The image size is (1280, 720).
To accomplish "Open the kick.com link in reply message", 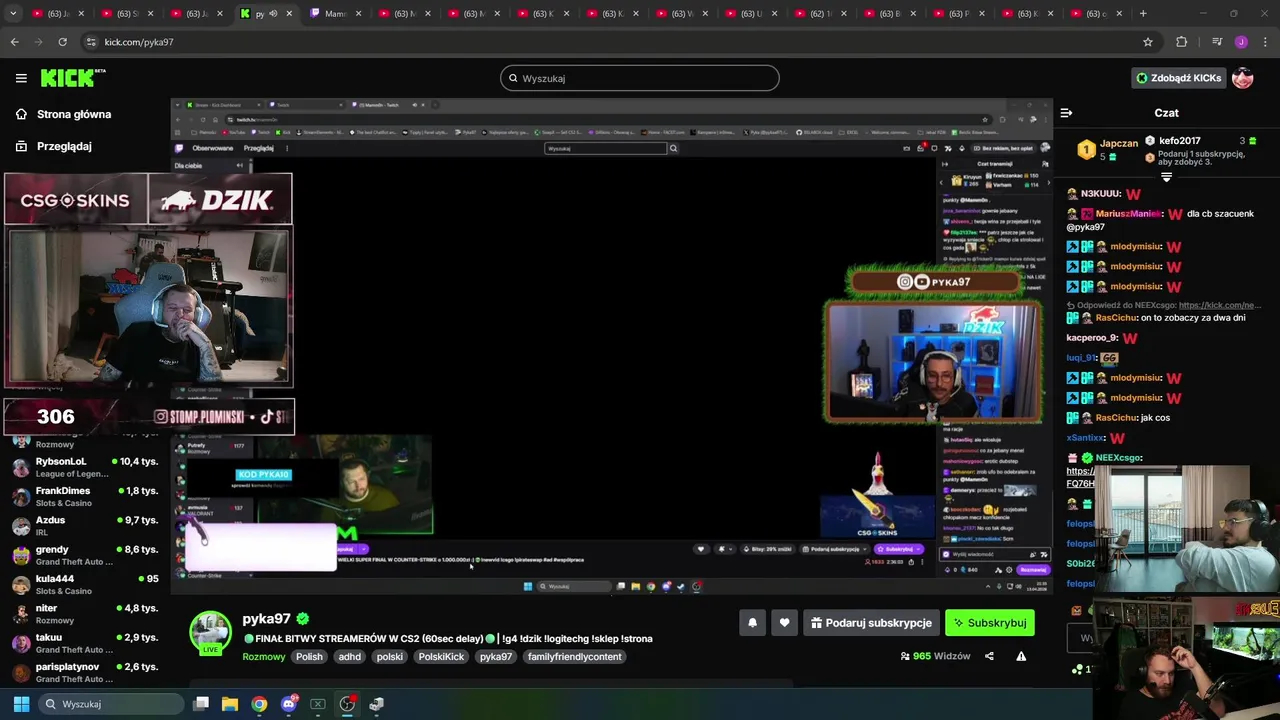I will 1219,305.
